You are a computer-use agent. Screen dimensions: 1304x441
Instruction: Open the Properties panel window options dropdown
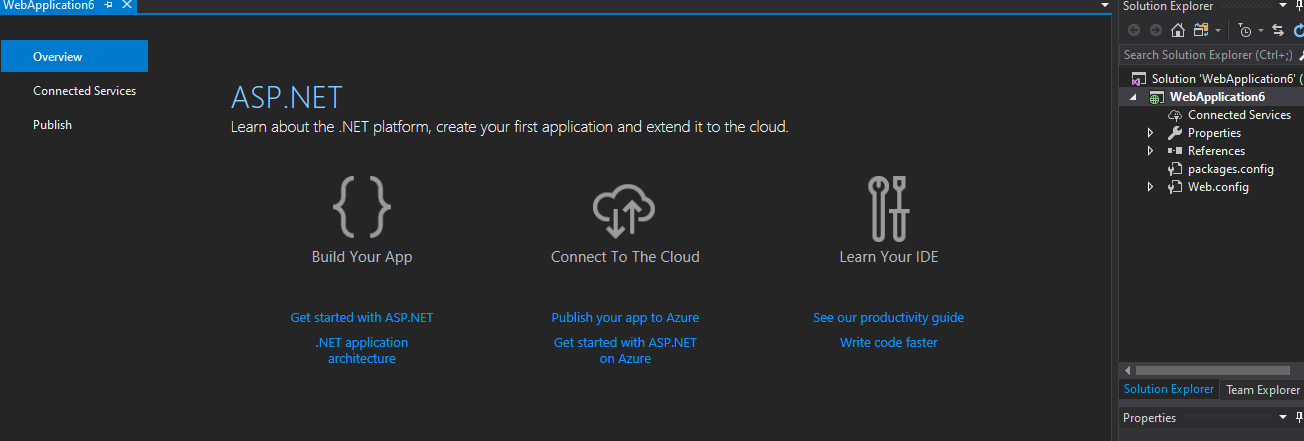click(x=1283, y=418)
